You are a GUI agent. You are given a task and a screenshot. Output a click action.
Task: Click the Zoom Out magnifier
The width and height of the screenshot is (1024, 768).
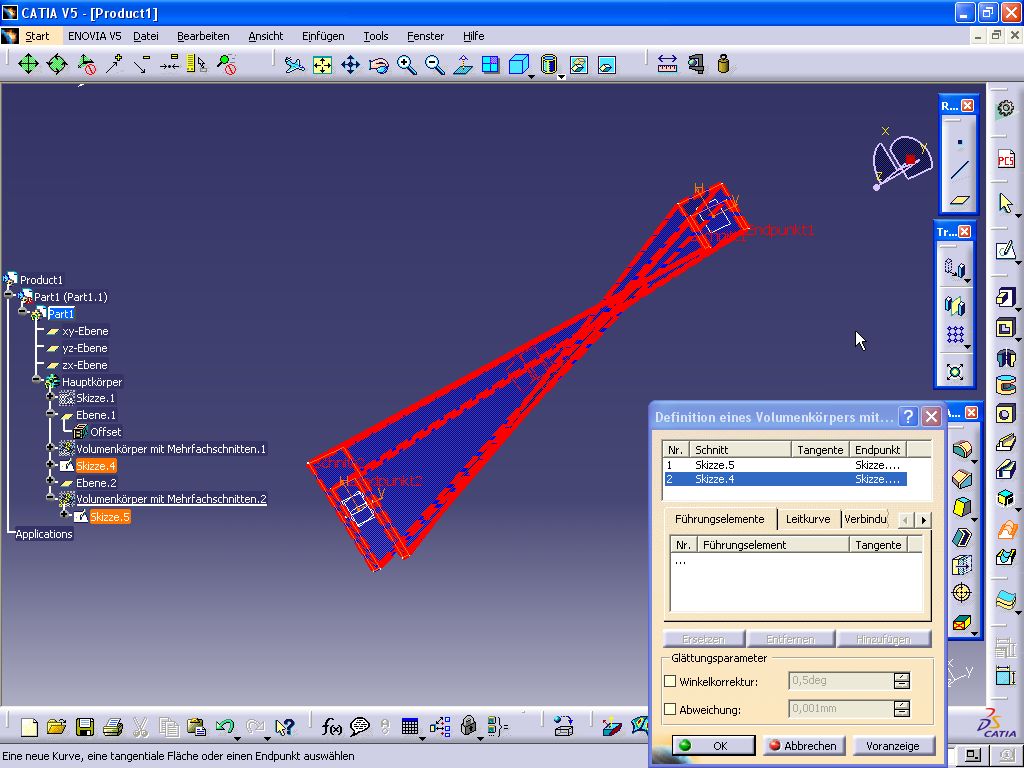(x=435, y=65)
